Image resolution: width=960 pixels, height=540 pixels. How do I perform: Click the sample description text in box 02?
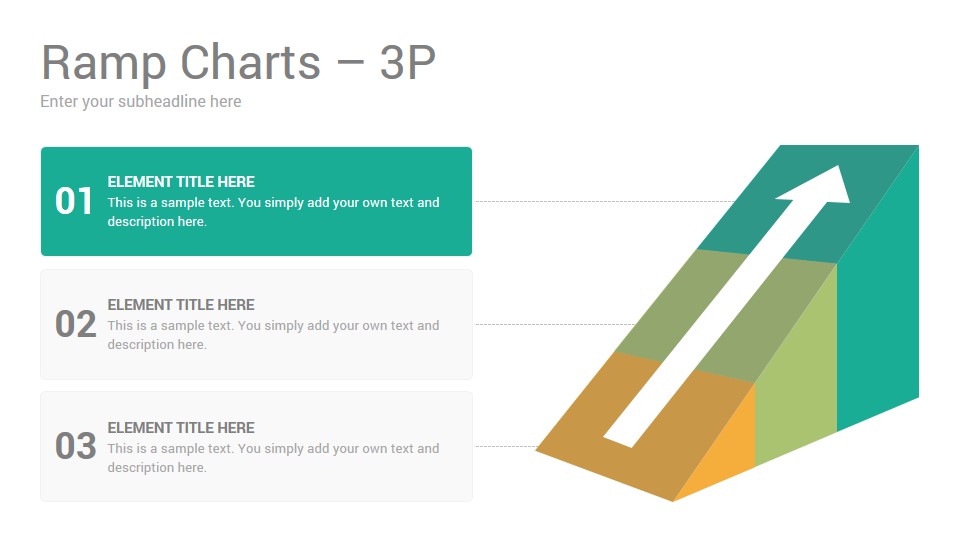point(273,335)
